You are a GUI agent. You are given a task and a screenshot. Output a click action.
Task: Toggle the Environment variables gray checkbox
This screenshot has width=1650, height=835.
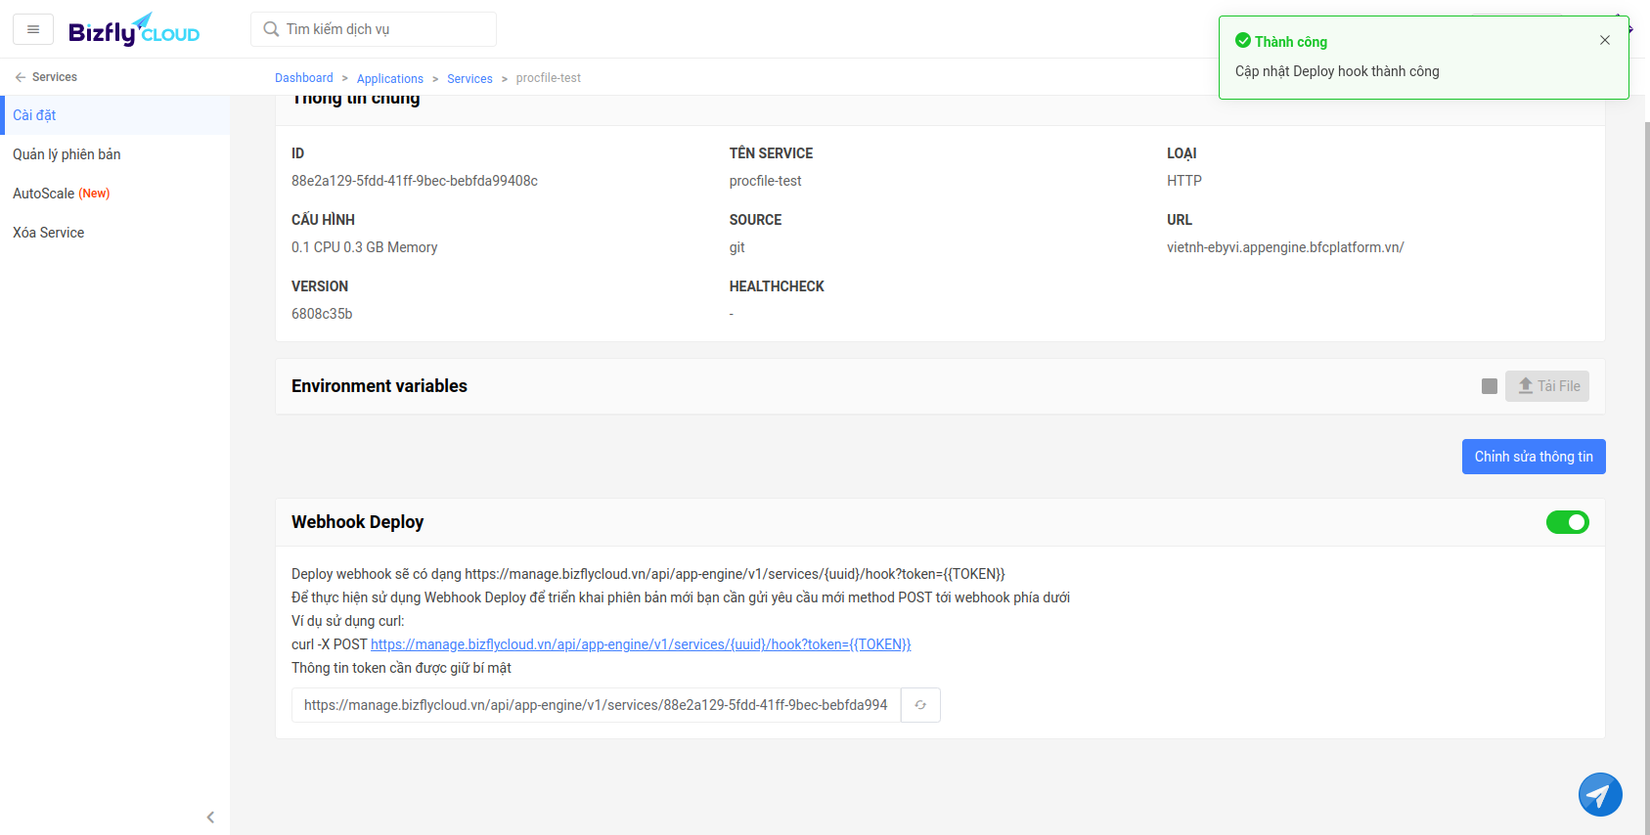[1489, 386]
